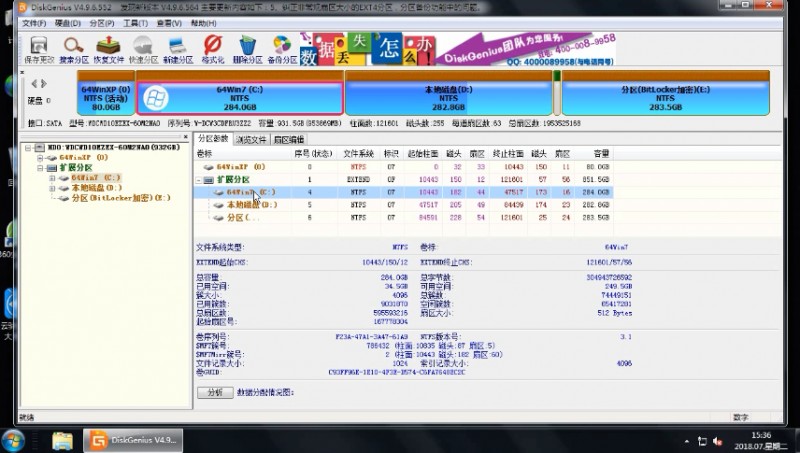
Task: Select 64Win7 (C:) in the left tree
Action: click(96, 178)
